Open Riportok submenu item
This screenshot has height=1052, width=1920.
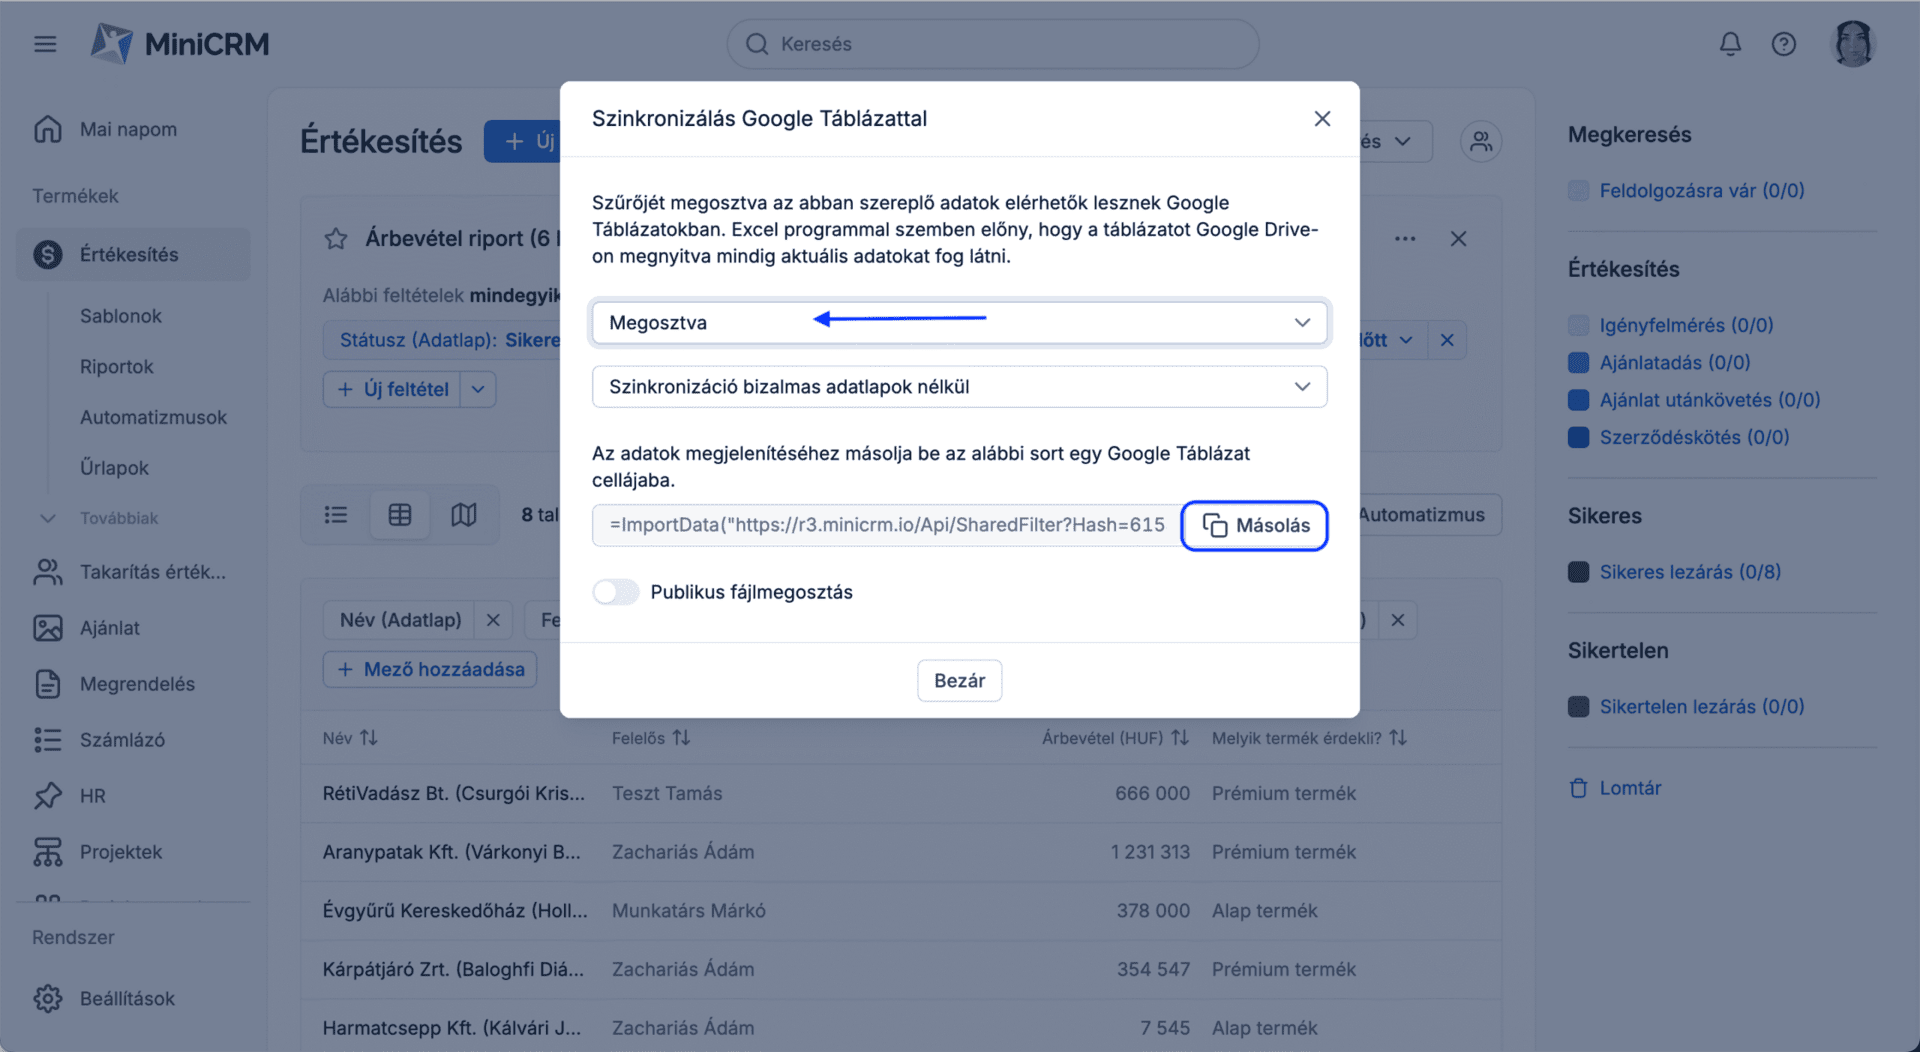[x=117, y=367]
